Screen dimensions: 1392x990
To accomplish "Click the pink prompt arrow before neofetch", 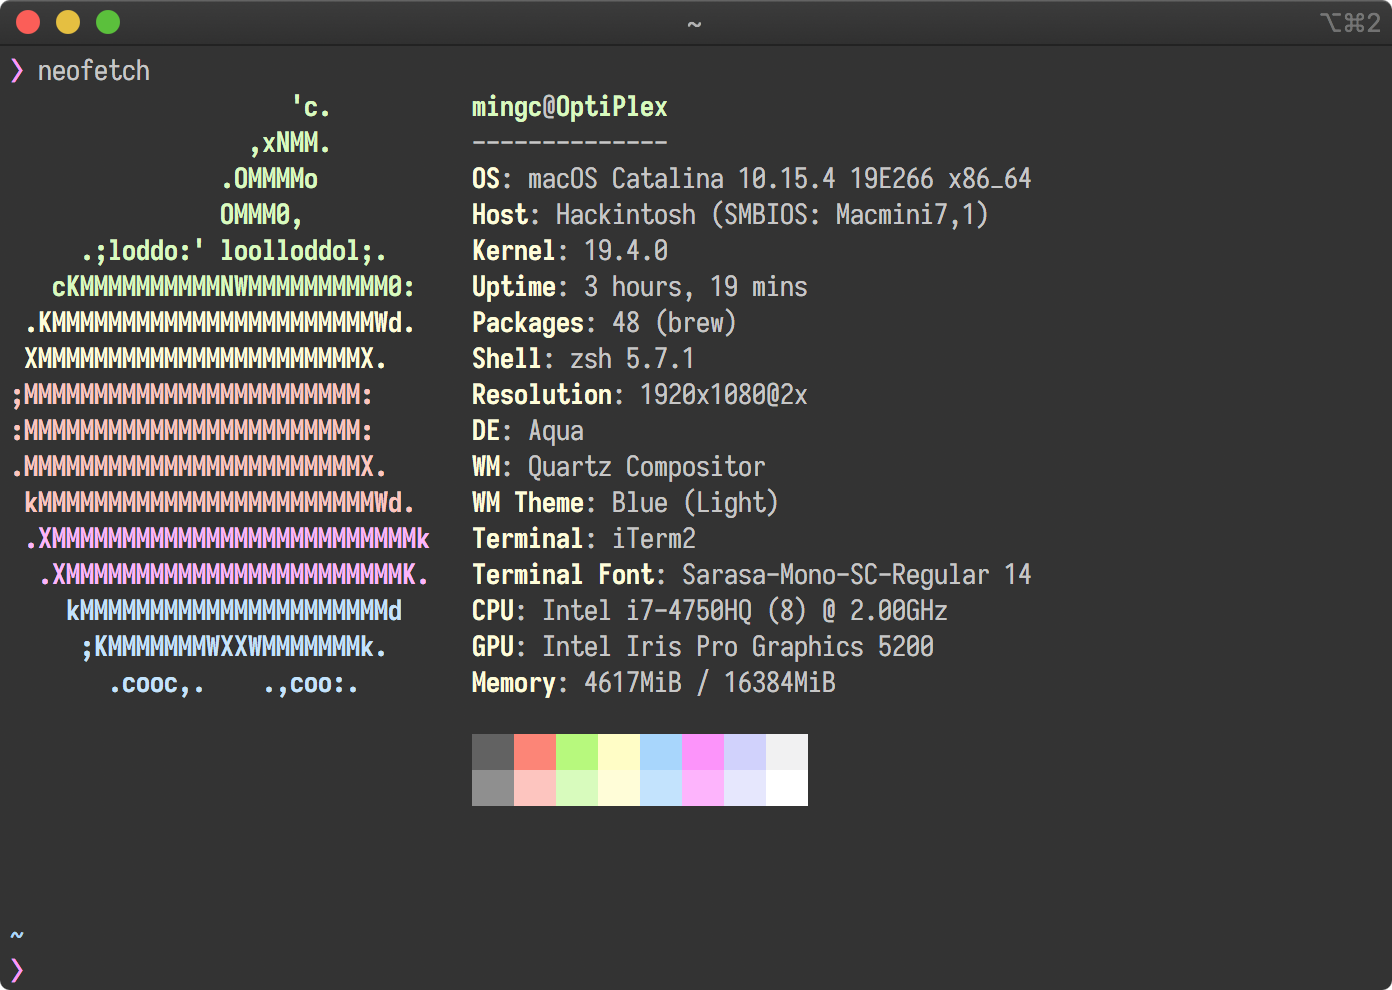I will point(17,70).
